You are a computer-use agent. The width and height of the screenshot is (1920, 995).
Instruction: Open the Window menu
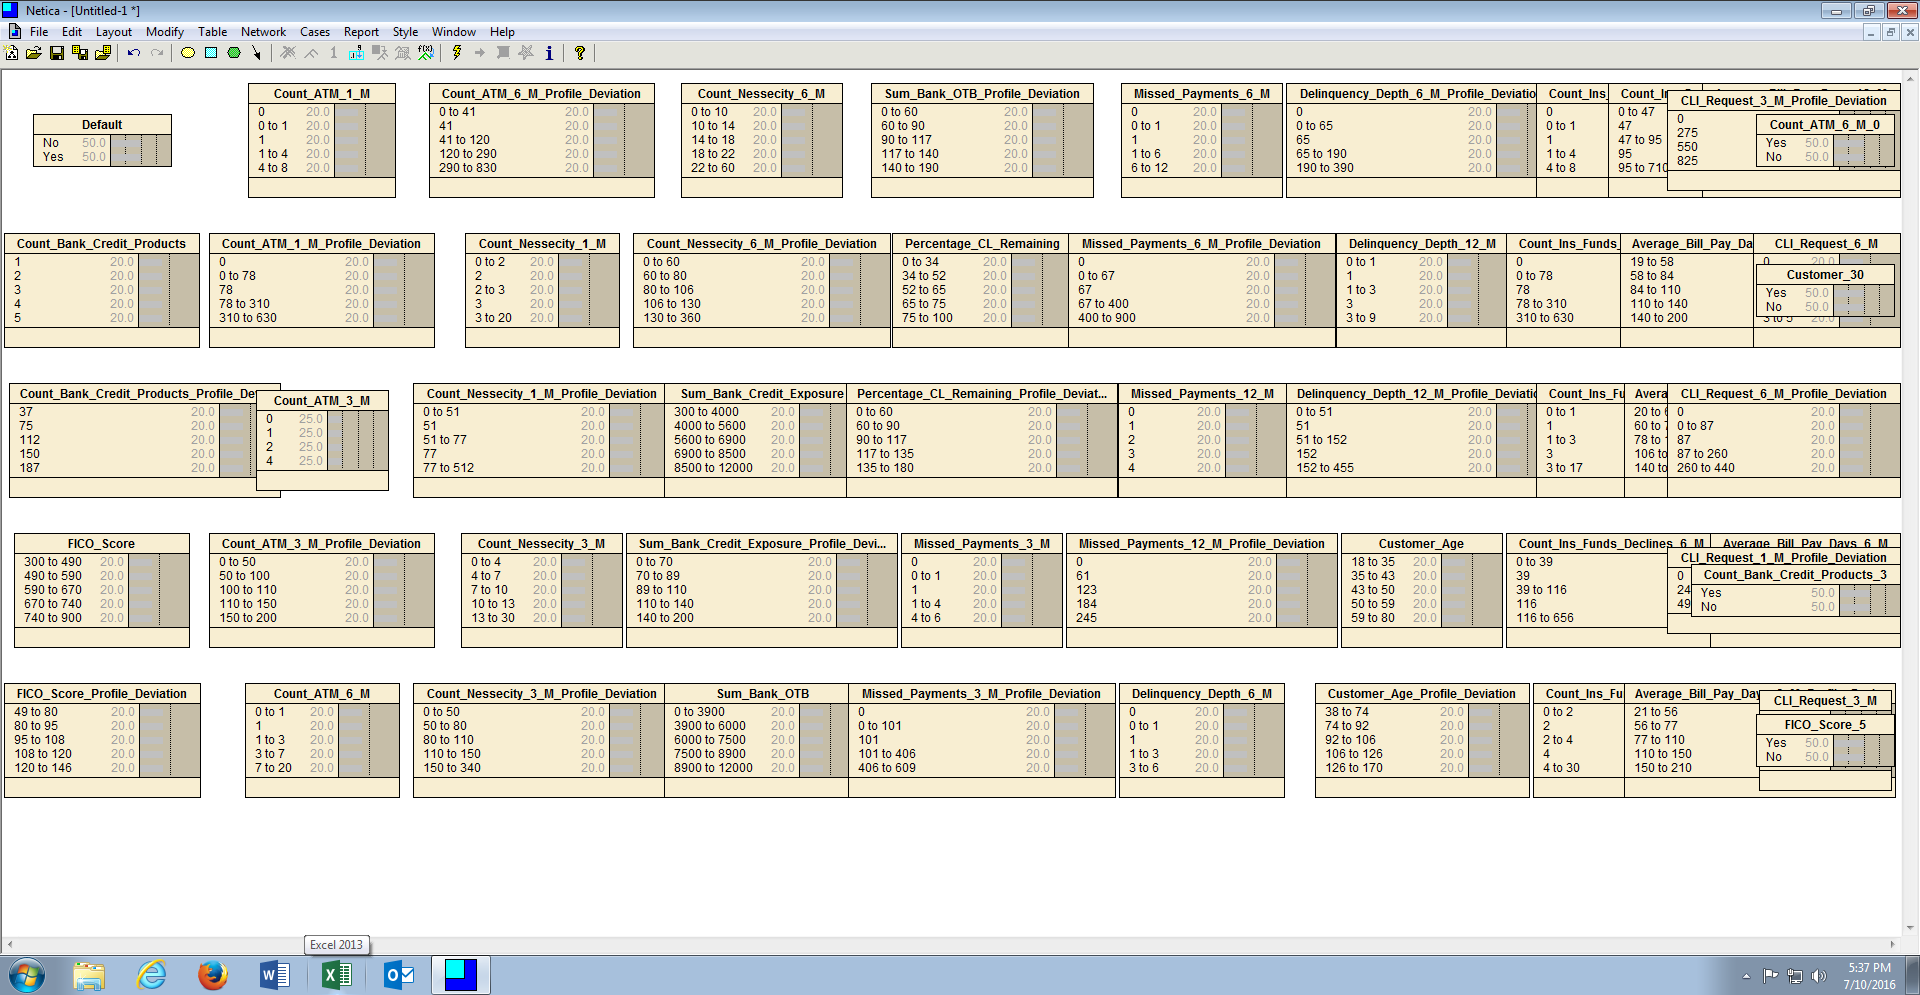point(454,32)
